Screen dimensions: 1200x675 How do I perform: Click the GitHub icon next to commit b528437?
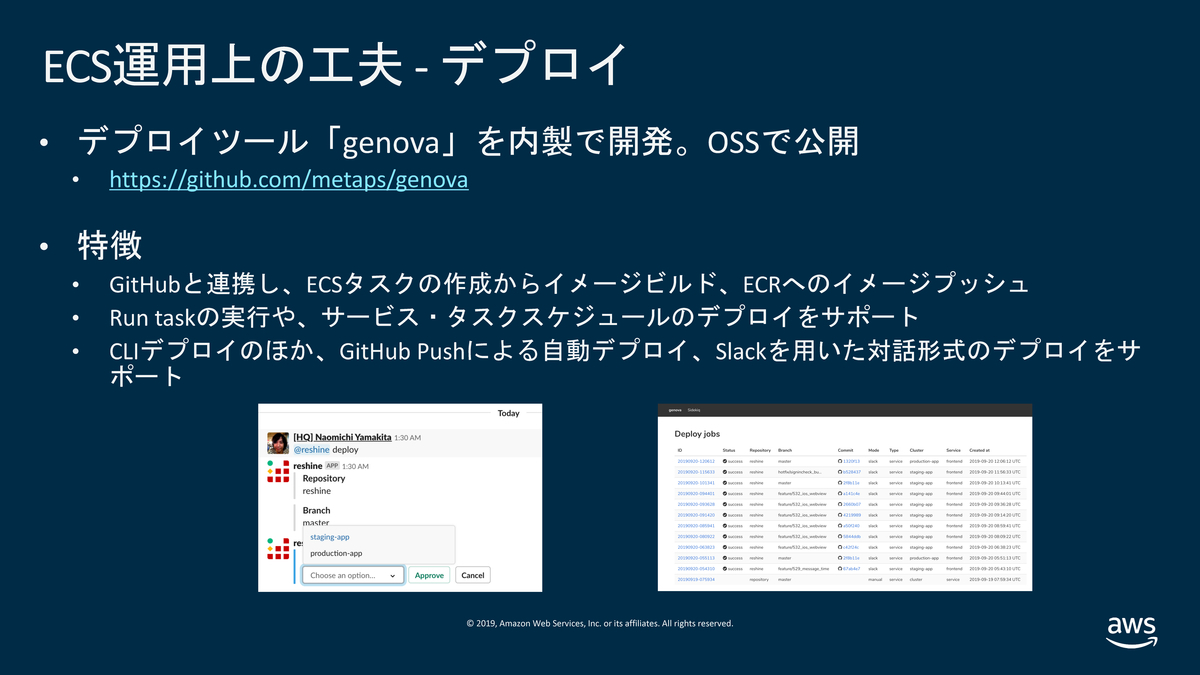point(840,472)
